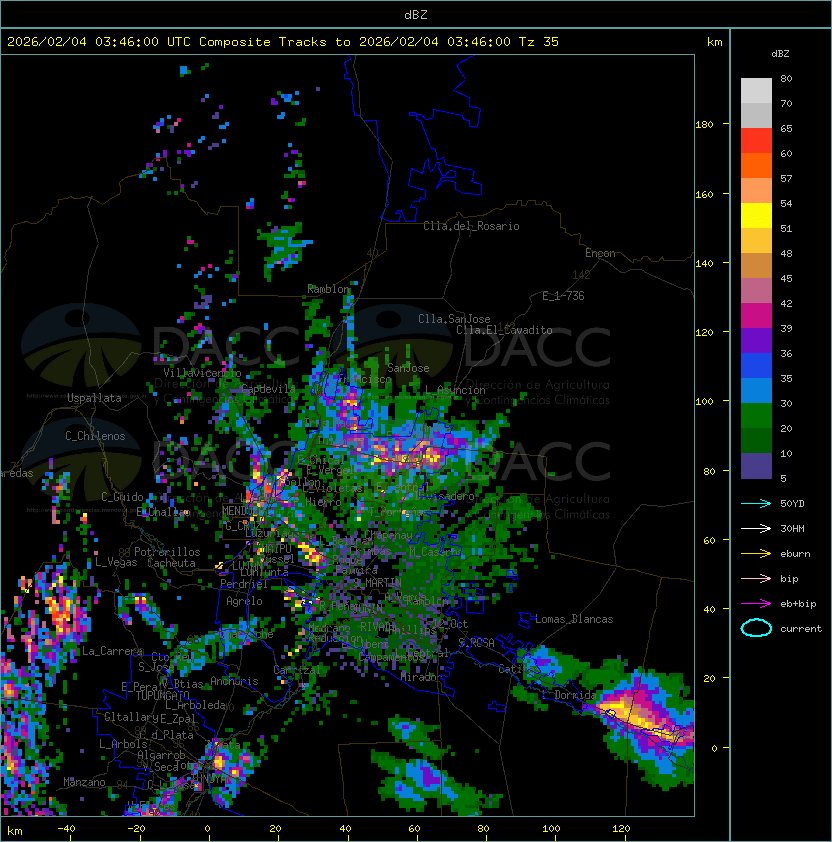Click the magenta eb+bip arrow legend icon
The width and height of the screenshot is (832, 842).
pyautogui.click(x=756, y=604)
